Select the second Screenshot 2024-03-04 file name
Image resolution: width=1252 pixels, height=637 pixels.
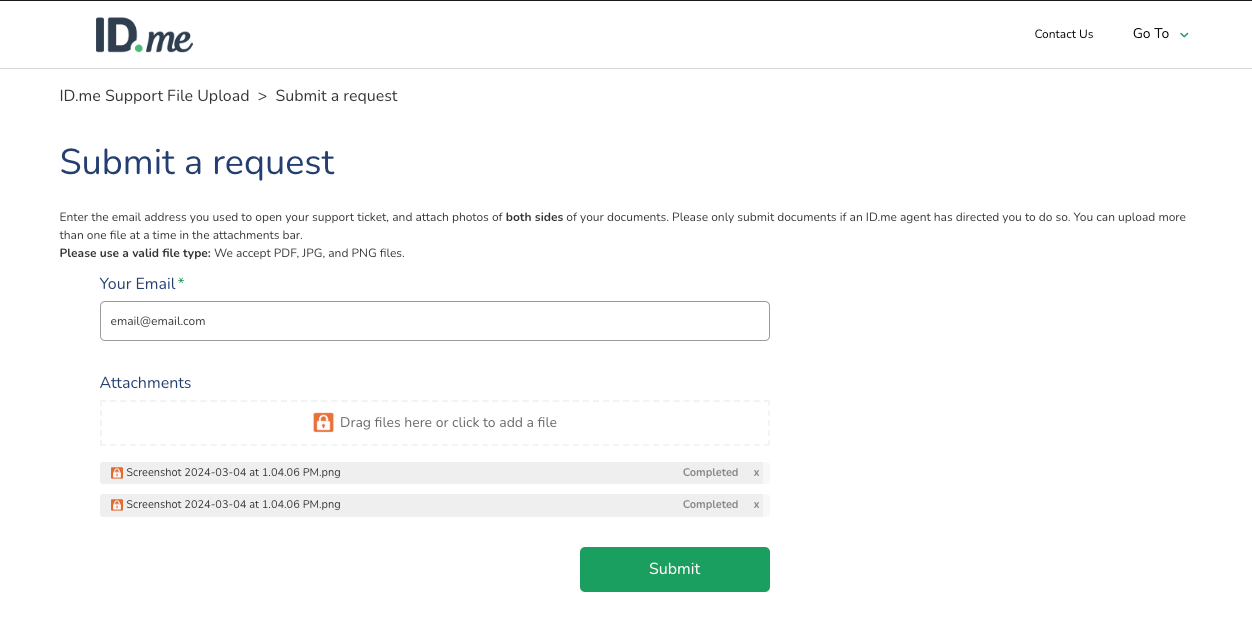[233, 505]
